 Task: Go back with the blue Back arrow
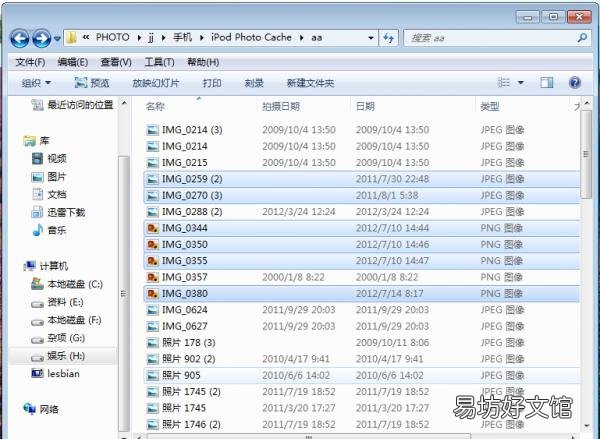[20, 38]
